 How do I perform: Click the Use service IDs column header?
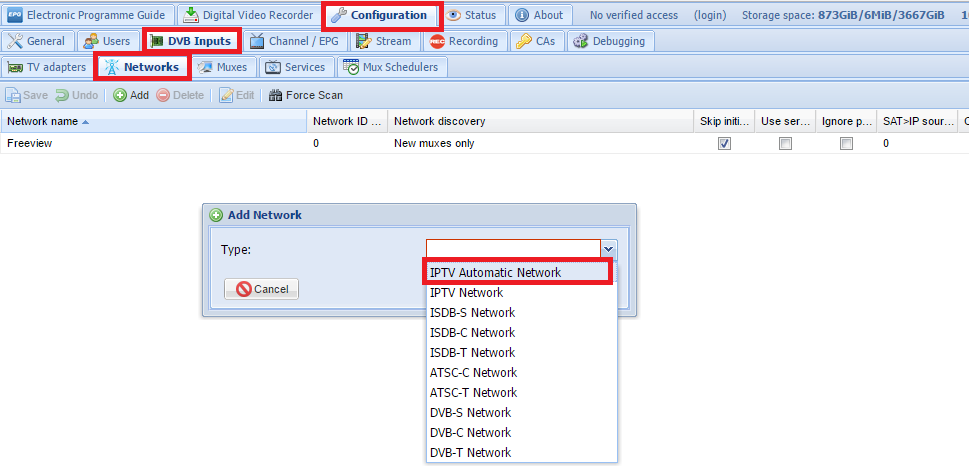[785, 121]
